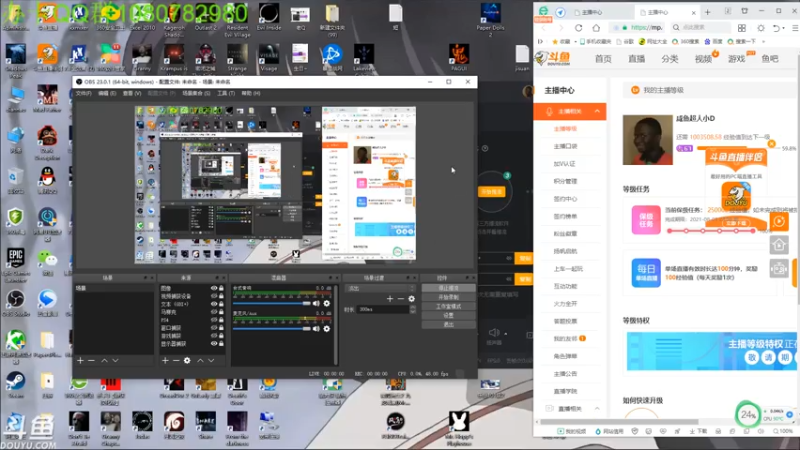Toggle visibility of the 显示器捕获 source
800x450 pixels.
pos(214,343)
